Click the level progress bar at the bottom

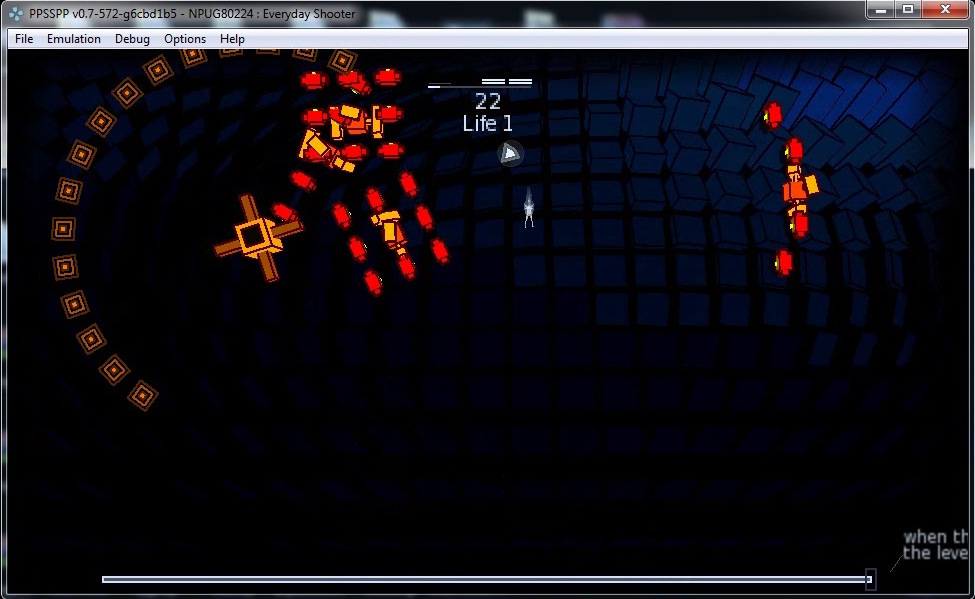tap(480, 579)
